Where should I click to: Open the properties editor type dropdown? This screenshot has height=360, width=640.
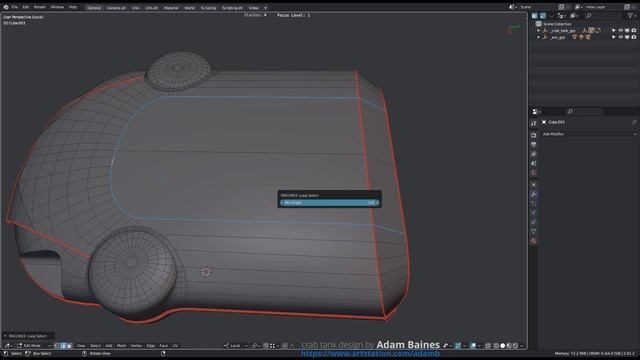[x=536, y=111]
